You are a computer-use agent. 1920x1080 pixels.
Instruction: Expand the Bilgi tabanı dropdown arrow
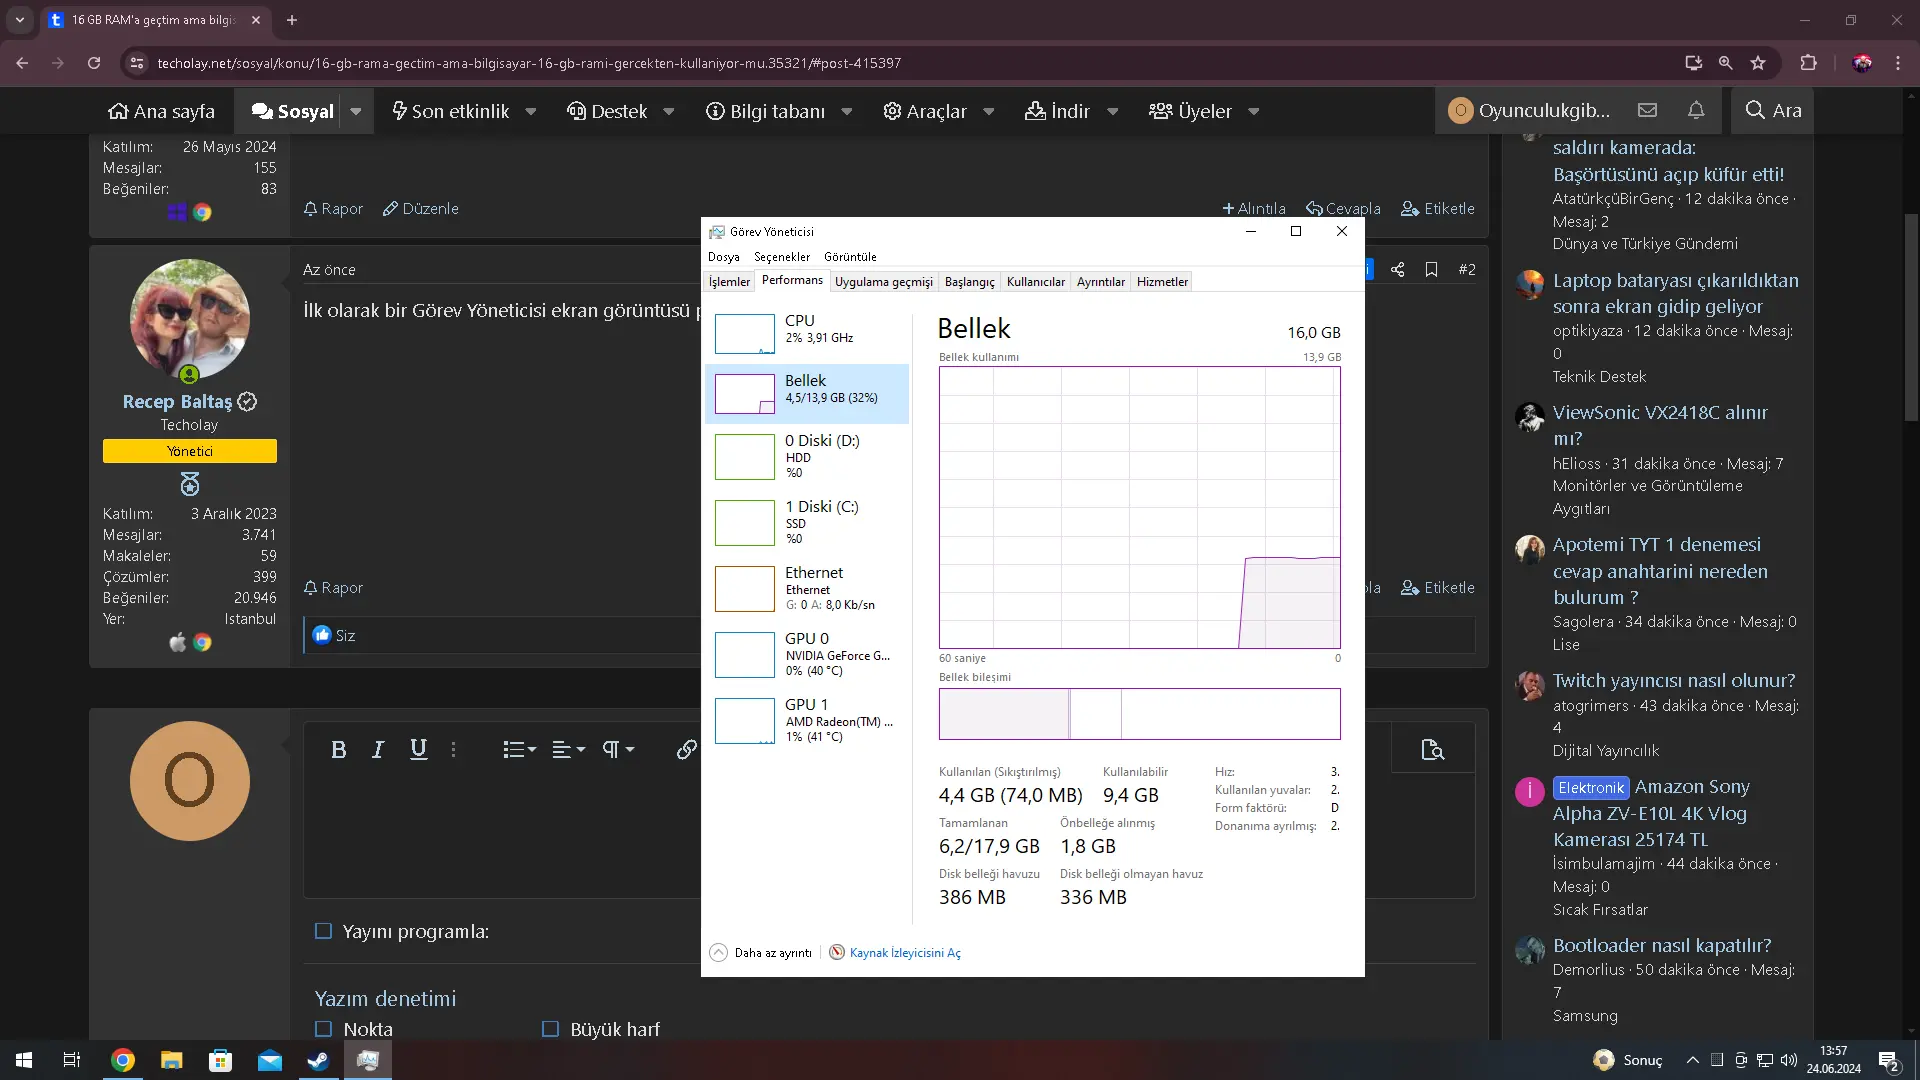[847, 111]
